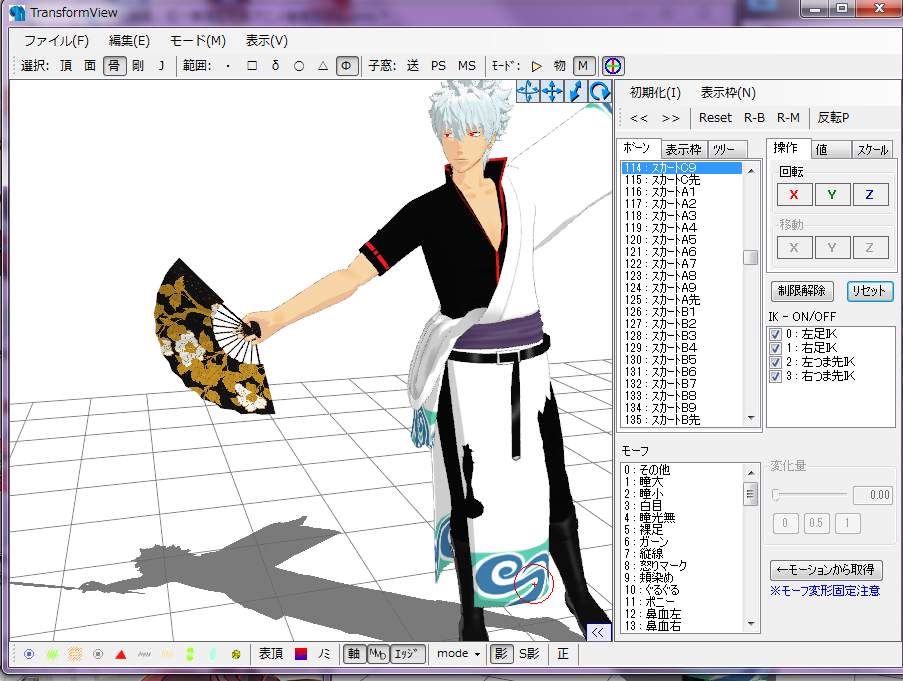
Task: Click the リセット button
Action: click(869, 291)
